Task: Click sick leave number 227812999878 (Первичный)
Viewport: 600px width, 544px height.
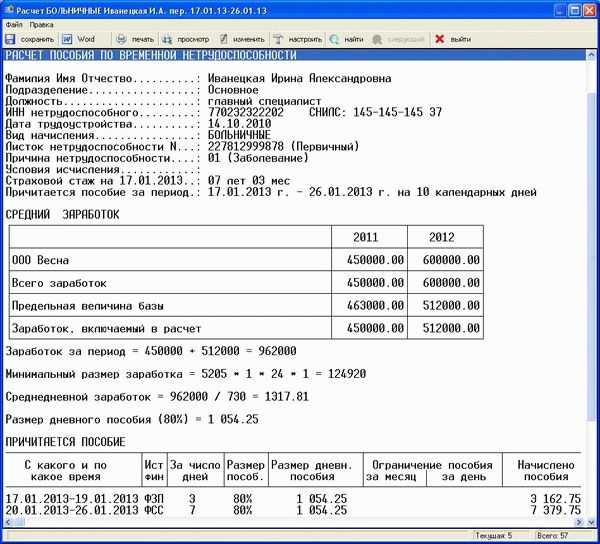Action: [284, 147]
